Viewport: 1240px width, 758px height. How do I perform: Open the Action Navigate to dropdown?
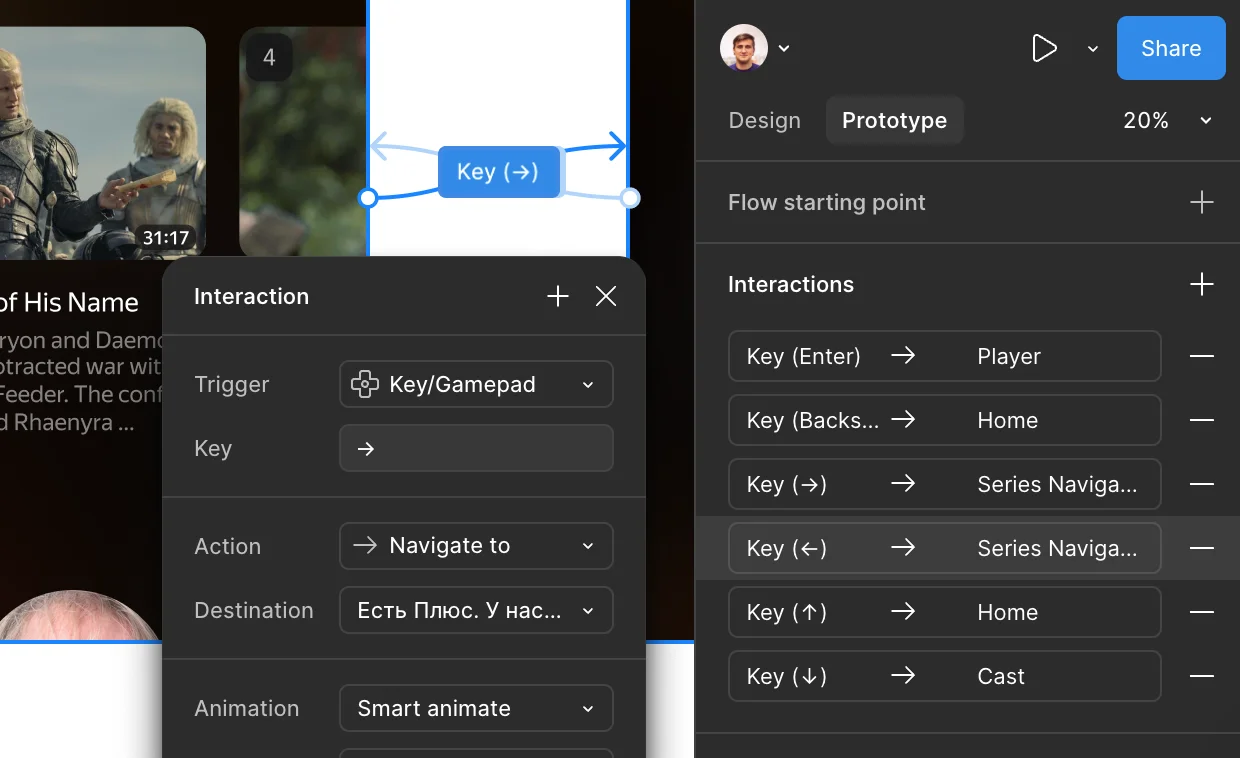476,546
